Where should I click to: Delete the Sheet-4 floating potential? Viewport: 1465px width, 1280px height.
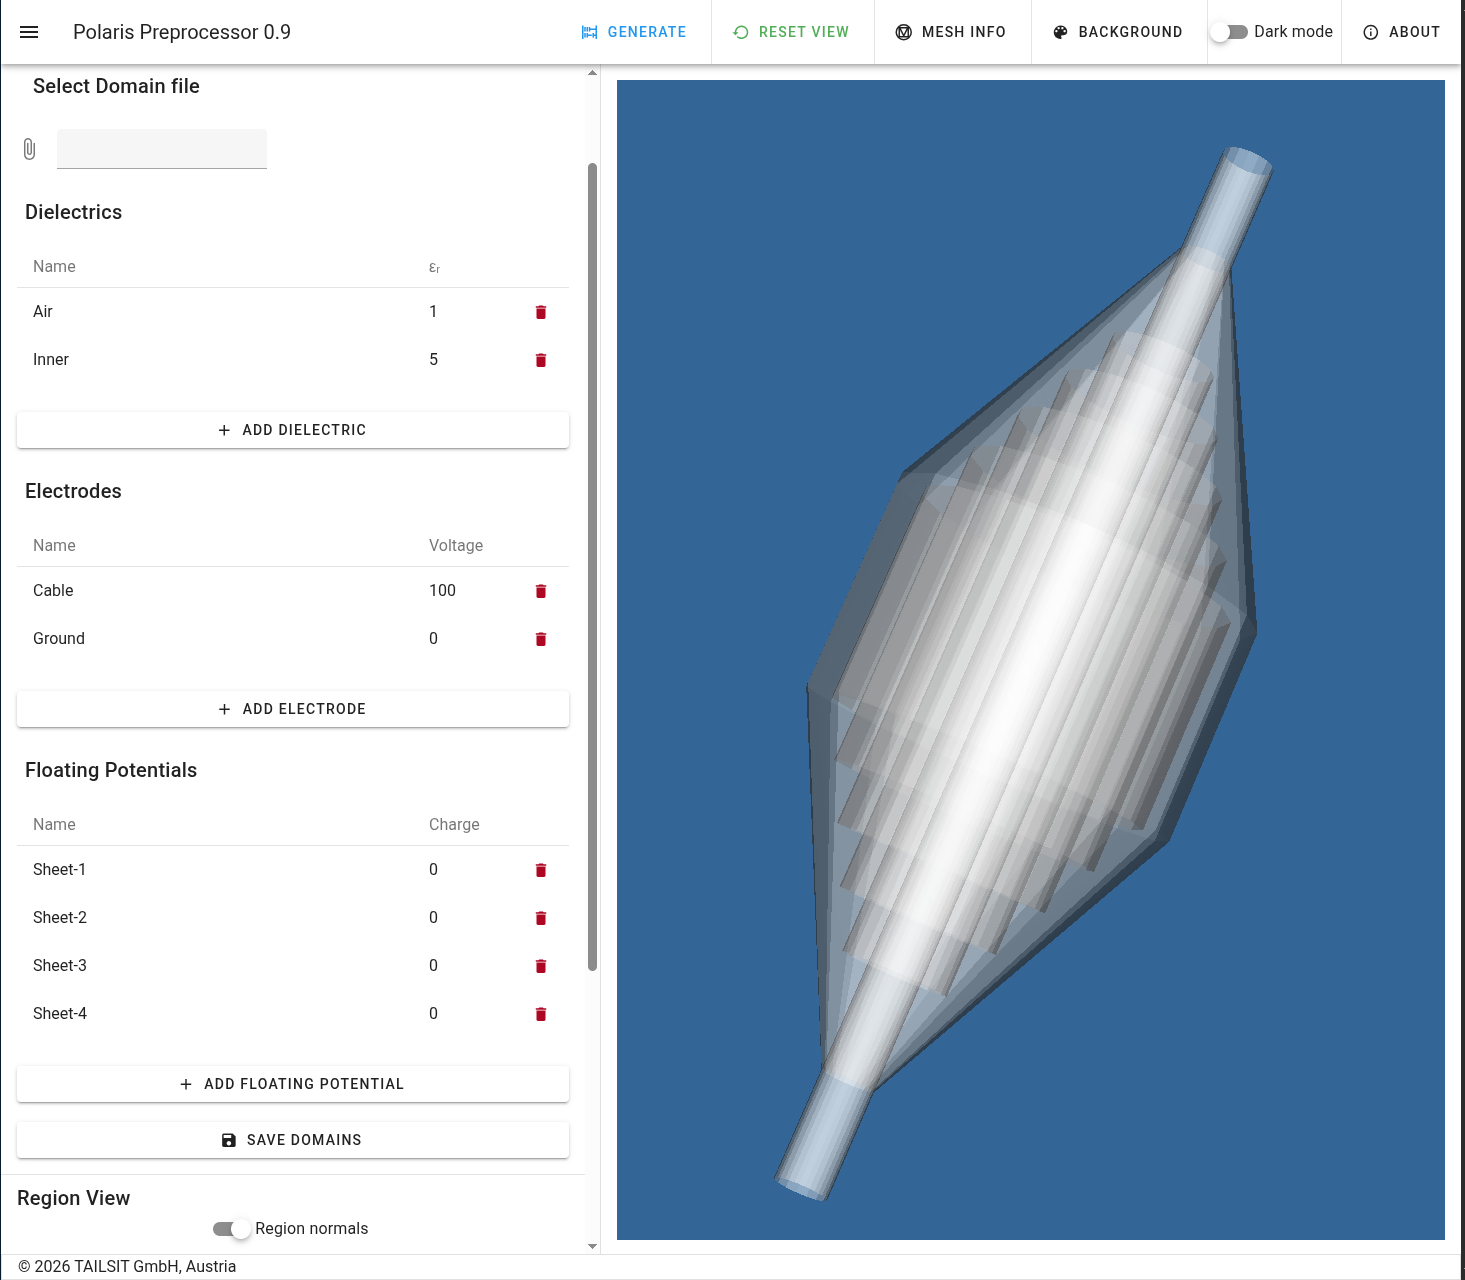coord(541,1014)
